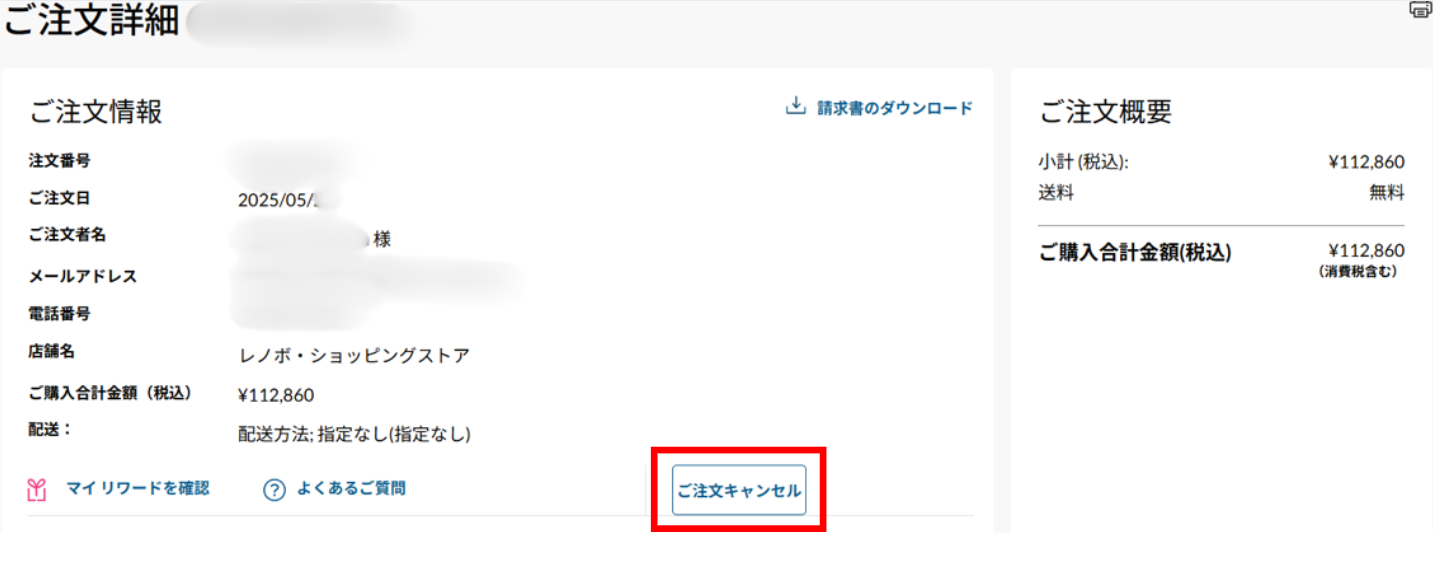The image size is (1433, 563).
Task: Click the 小計 (税込) amount in summary
Action: [1366, 163]
